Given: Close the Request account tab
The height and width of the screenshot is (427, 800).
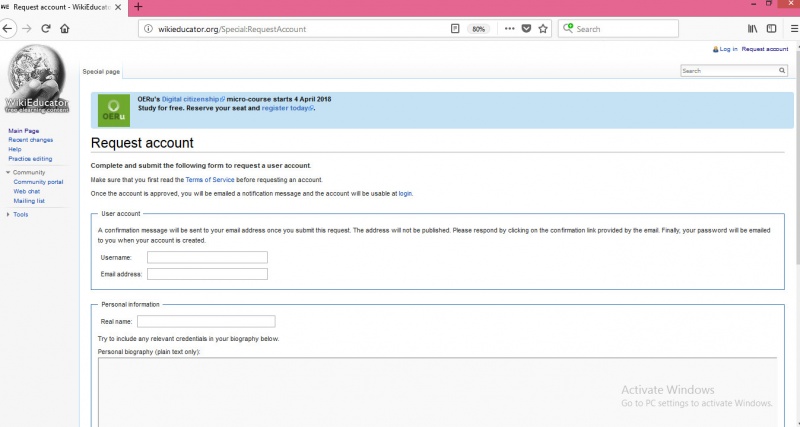Looking at the screenshot, I should [117, 7].
